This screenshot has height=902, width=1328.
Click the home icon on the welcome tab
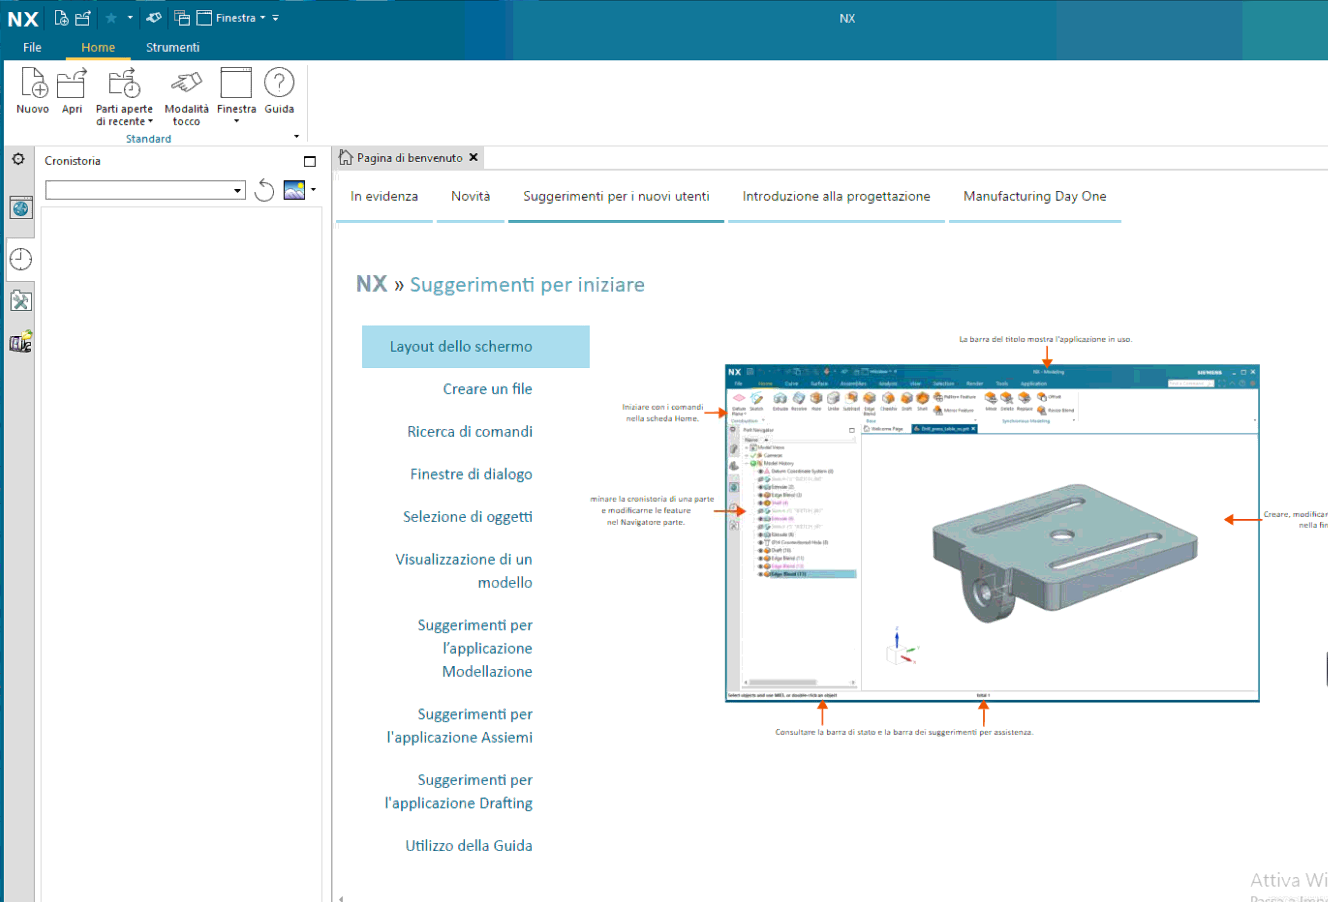point(346,157)
